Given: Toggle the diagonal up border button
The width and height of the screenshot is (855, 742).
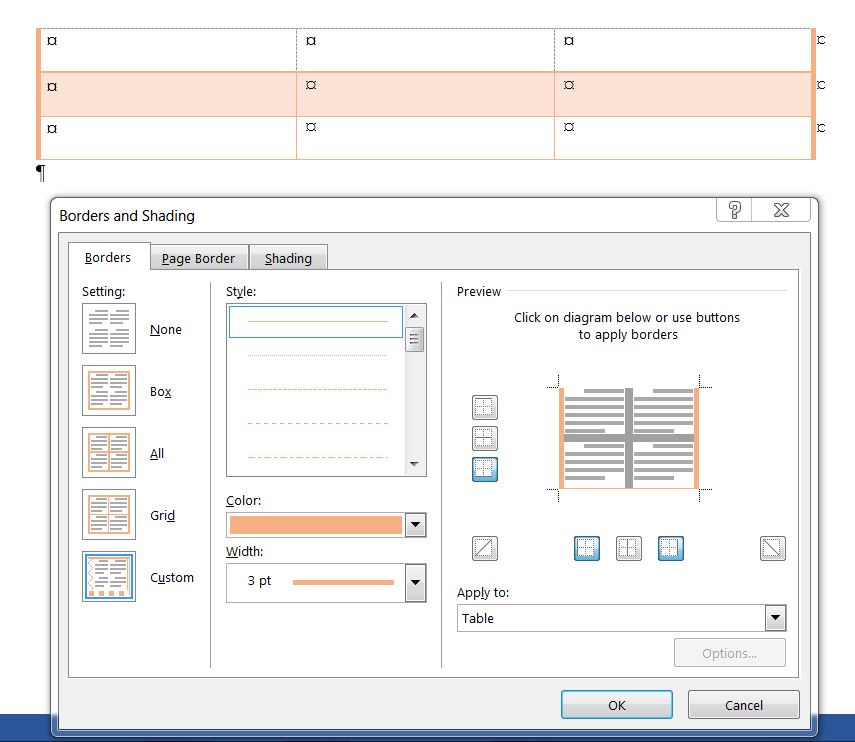Looking at the screenshot, I should click(484, 548).
